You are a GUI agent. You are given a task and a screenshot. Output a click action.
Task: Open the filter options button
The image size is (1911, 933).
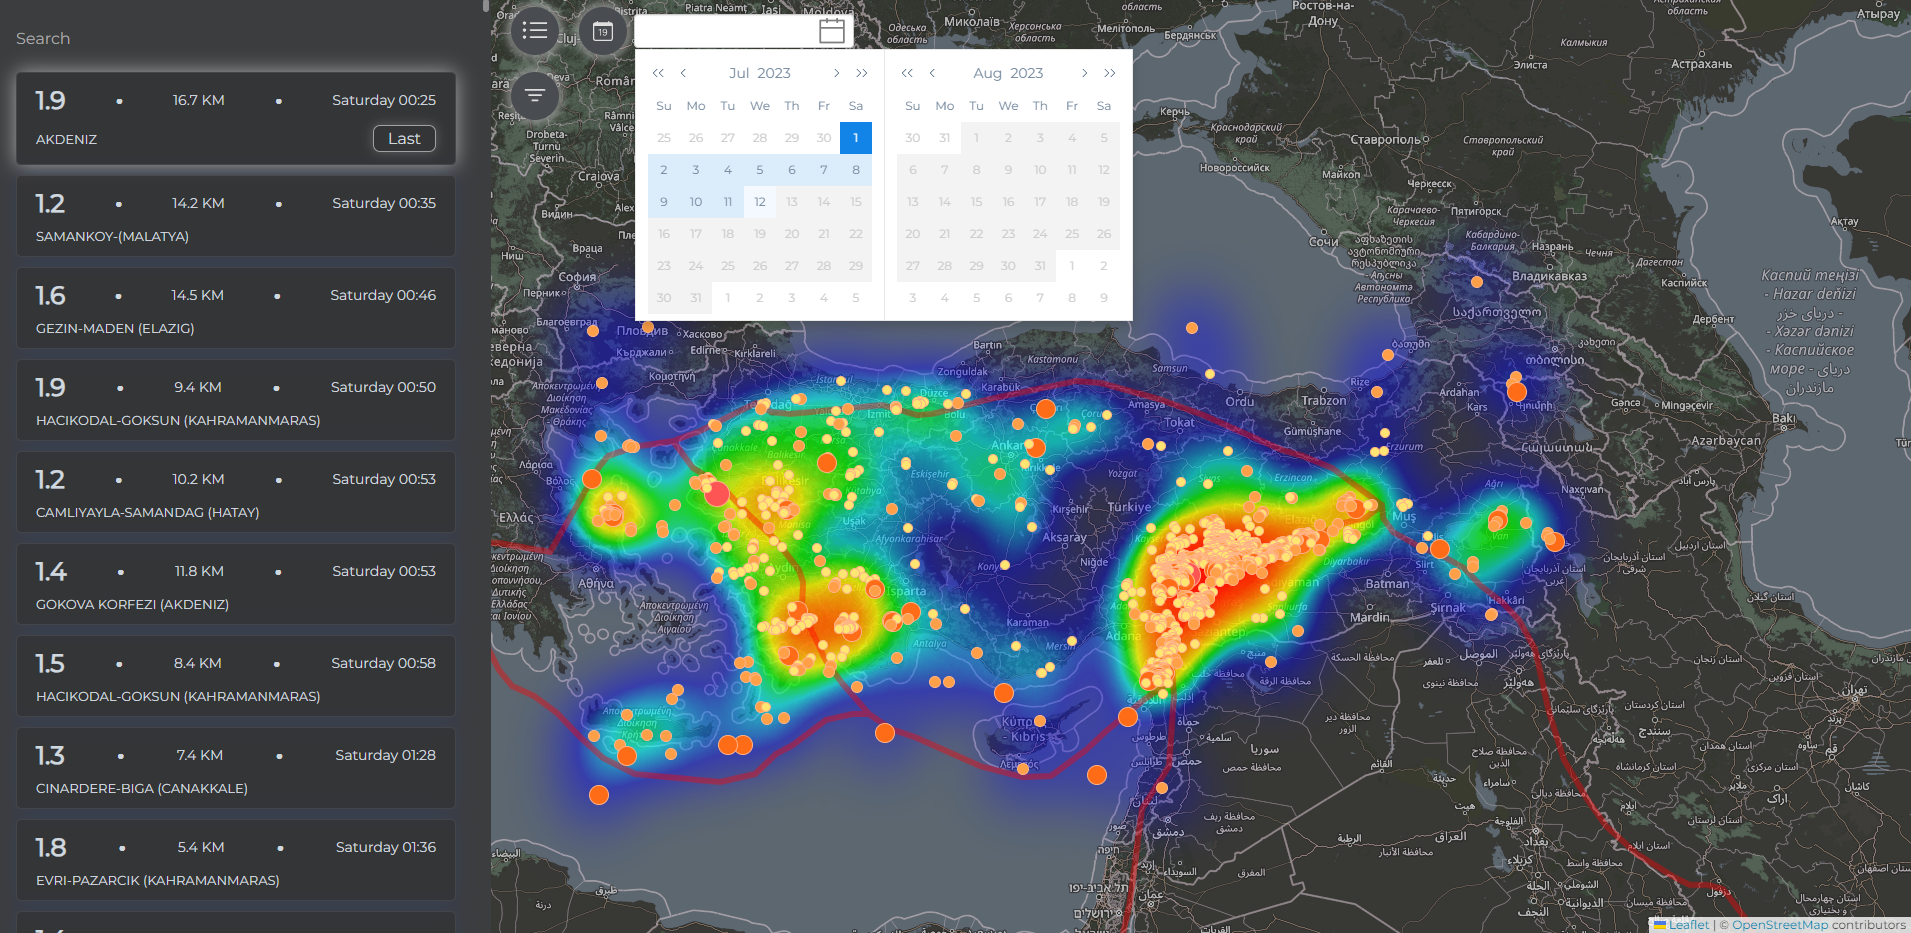(535, 96)
